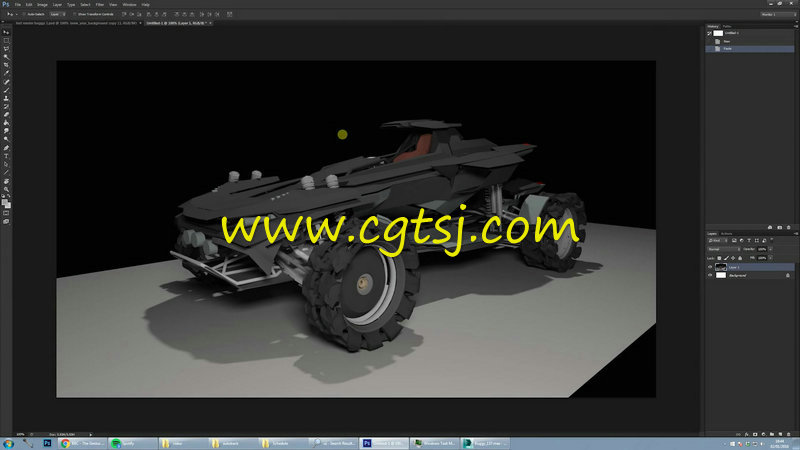Screen dimensions: 800x450
Task: Select the Eraser tool
Action: (x=6, y=115)
